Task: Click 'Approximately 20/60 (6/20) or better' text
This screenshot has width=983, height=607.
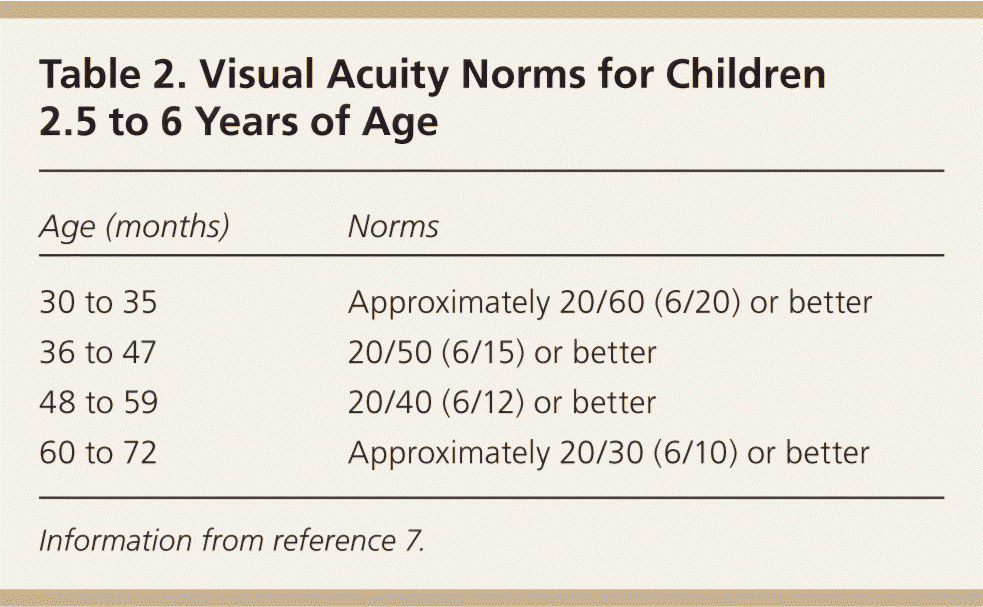Action: coord(610,302)
